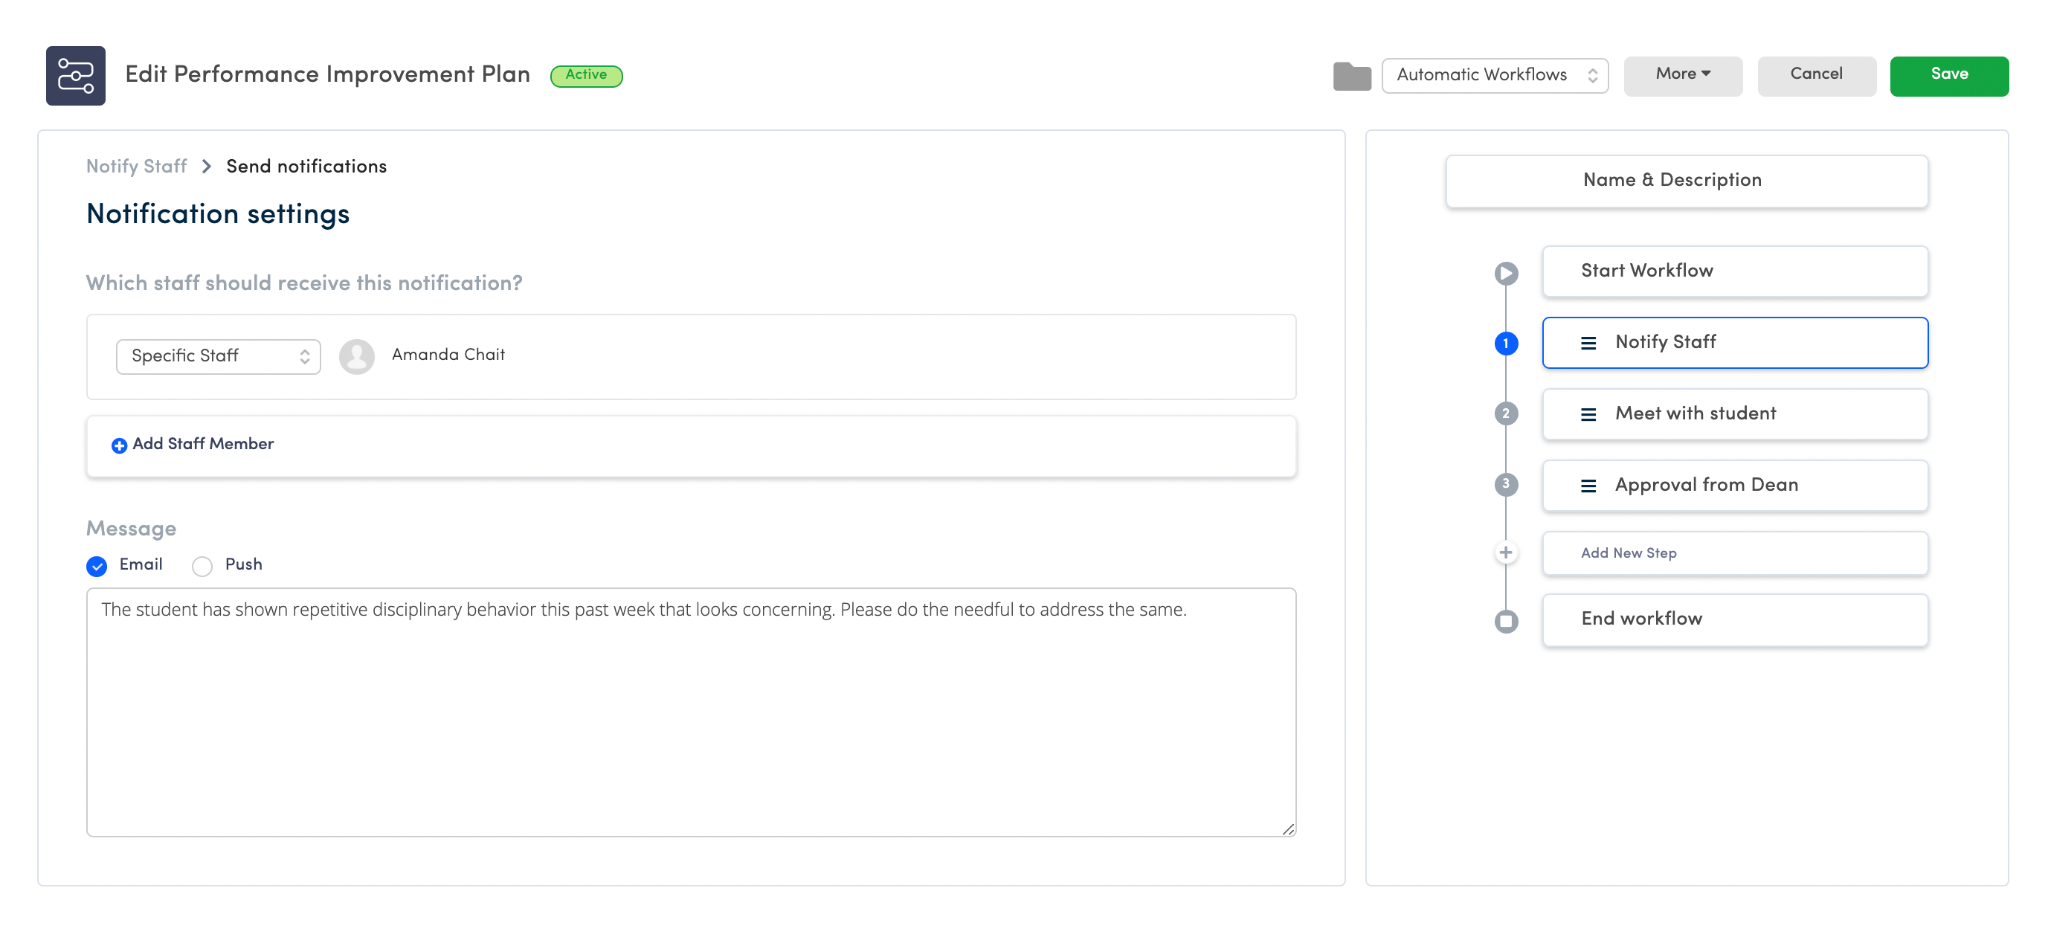Select the Meet with student step
2048x931 pixels.
pyautogui.click(x=1735, y=414)
